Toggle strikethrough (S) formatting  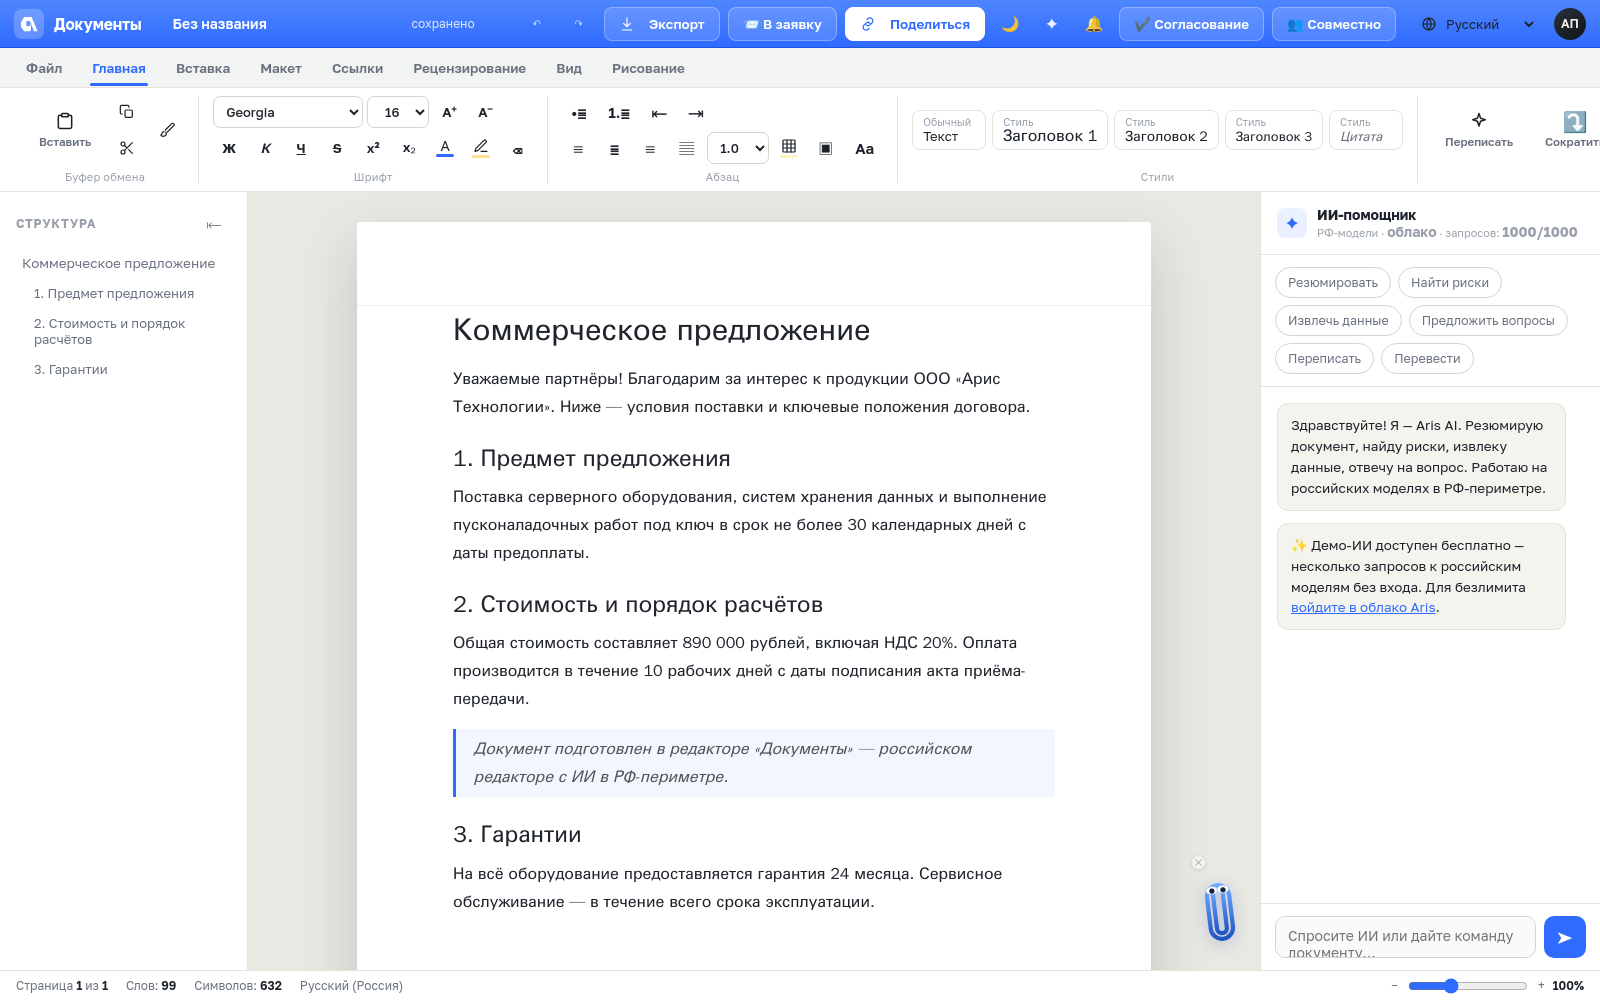click(337, 148)
